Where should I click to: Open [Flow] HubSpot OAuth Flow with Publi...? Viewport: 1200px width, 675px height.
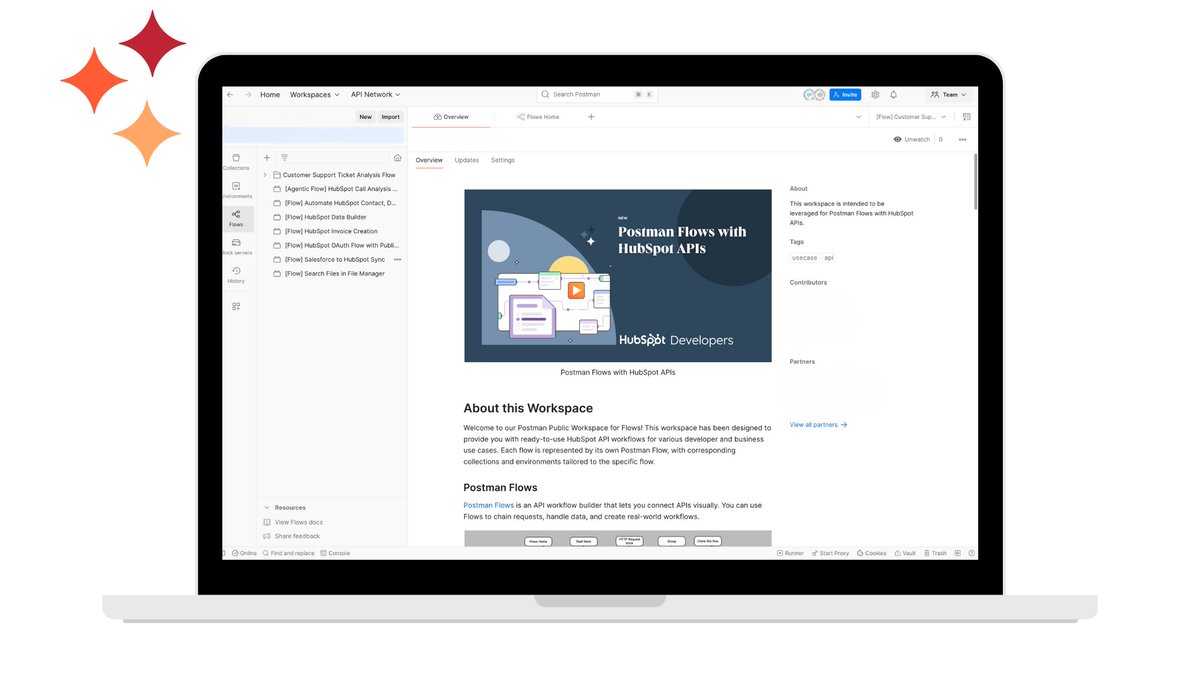point(336,245)
